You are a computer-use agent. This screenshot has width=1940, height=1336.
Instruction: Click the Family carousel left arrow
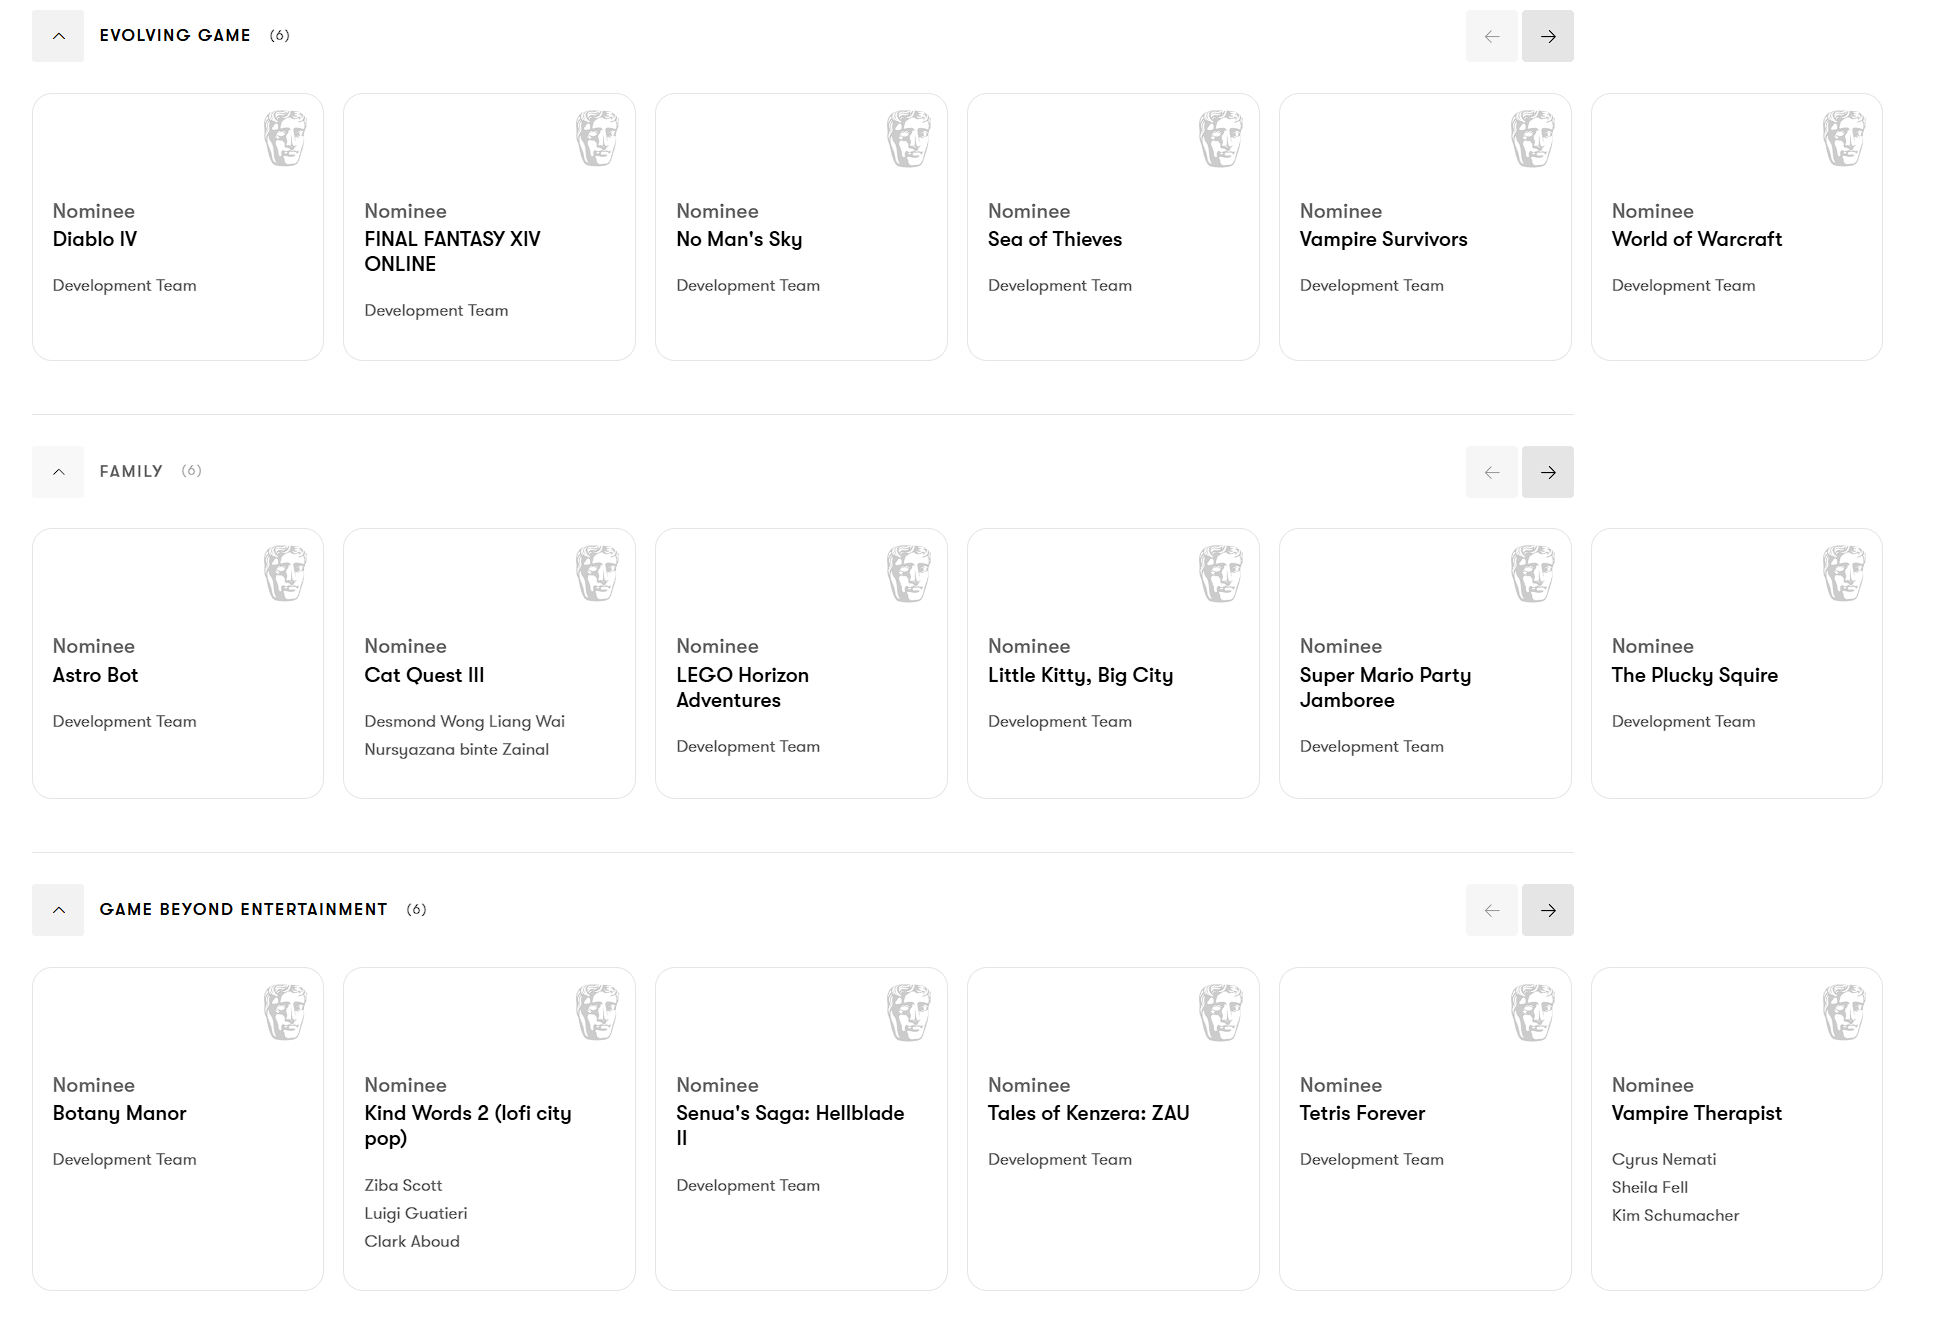(1491, 472)
